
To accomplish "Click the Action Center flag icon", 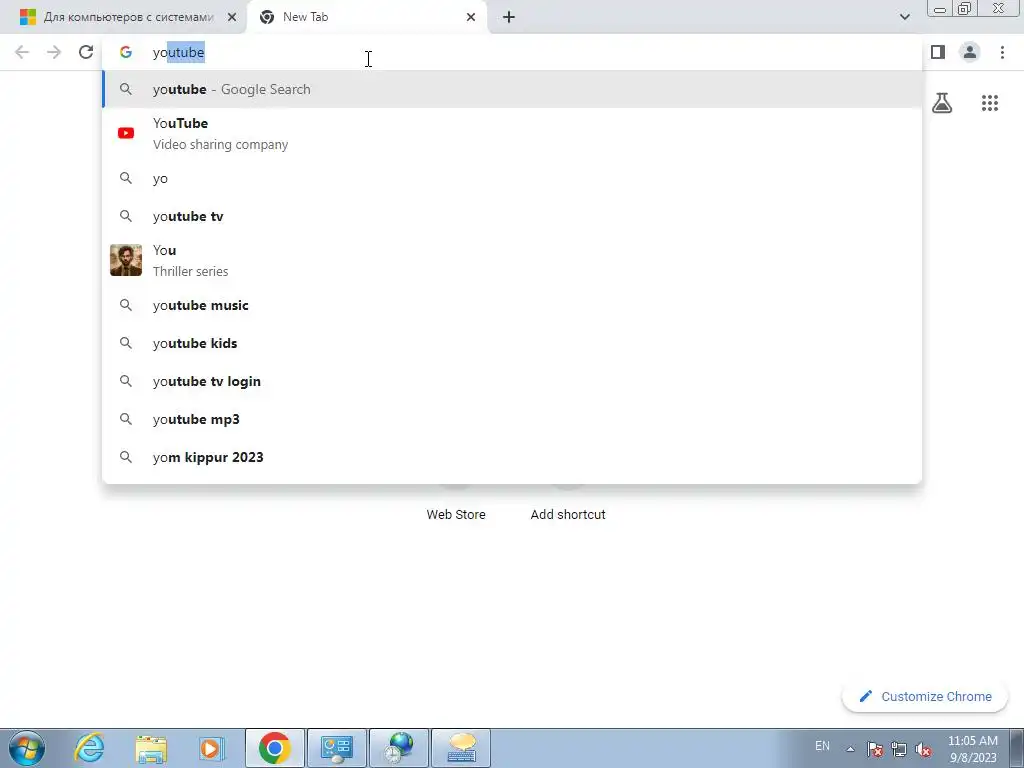I will point(875,749).
